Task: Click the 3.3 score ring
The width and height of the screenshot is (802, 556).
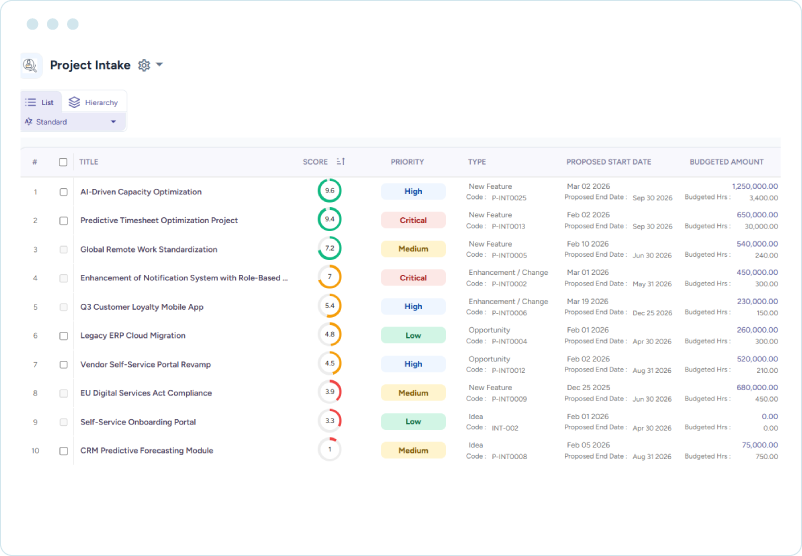Action: pyautogui.click(x=329, y=421)
